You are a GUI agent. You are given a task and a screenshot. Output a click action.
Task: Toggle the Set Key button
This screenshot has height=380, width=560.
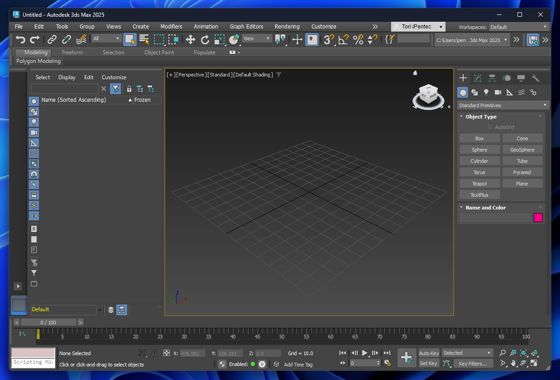click(429, 363)
